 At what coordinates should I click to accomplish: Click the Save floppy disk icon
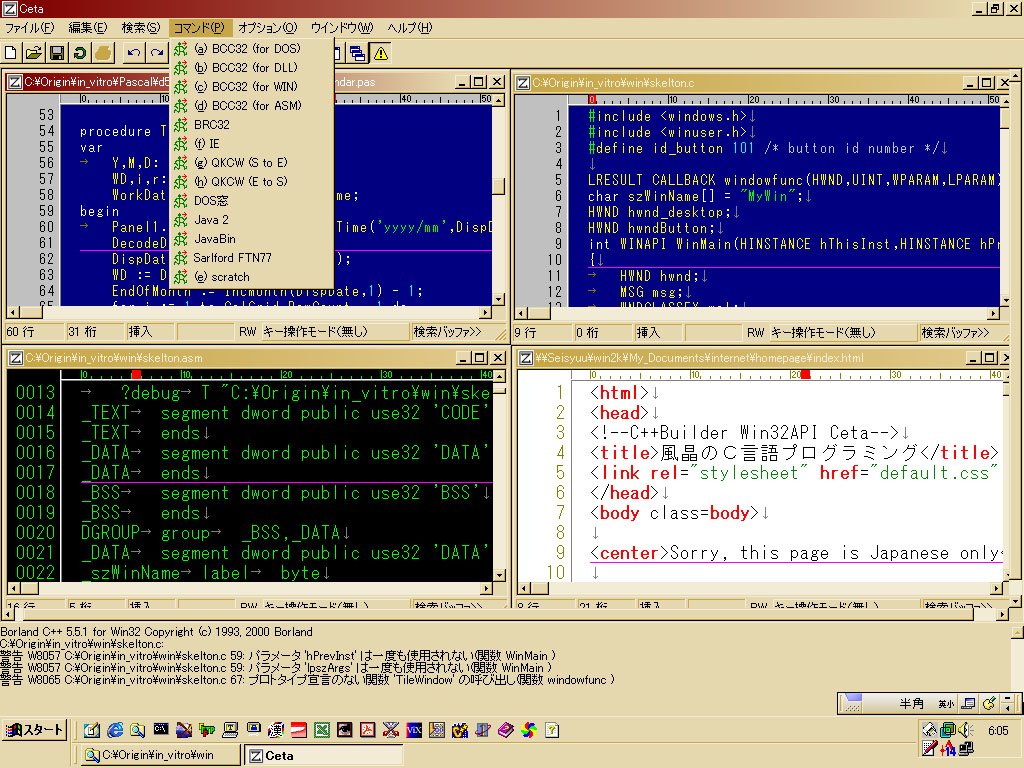pos(57,52)
